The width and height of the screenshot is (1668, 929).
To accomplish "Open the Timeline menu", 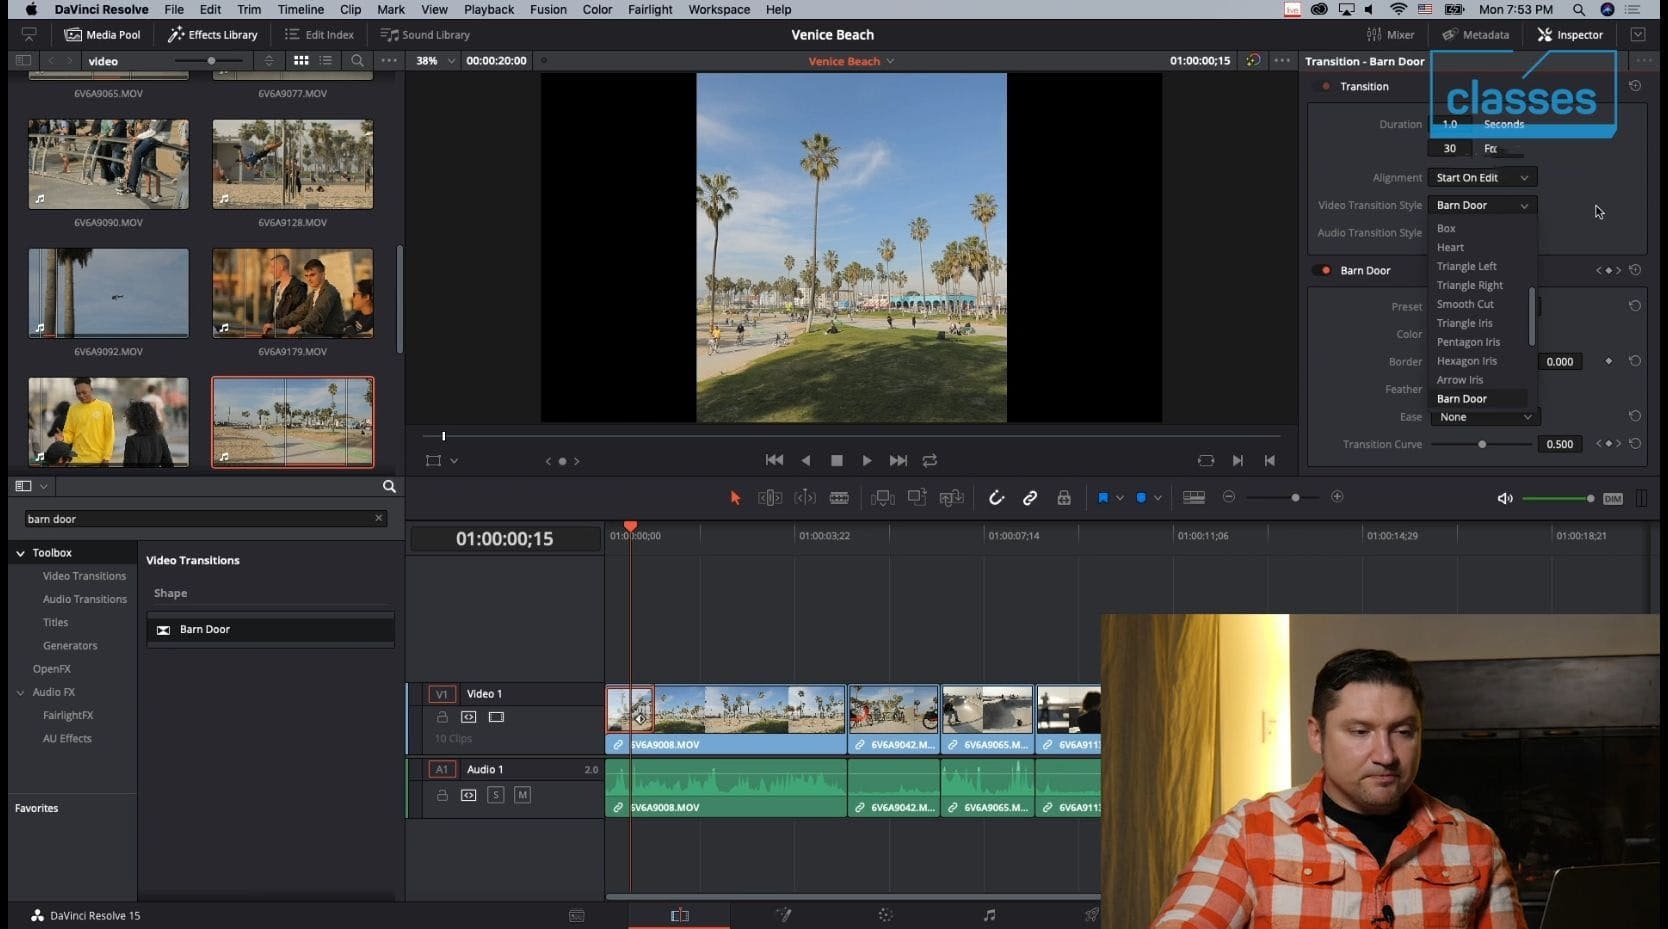I will (300, 10).
